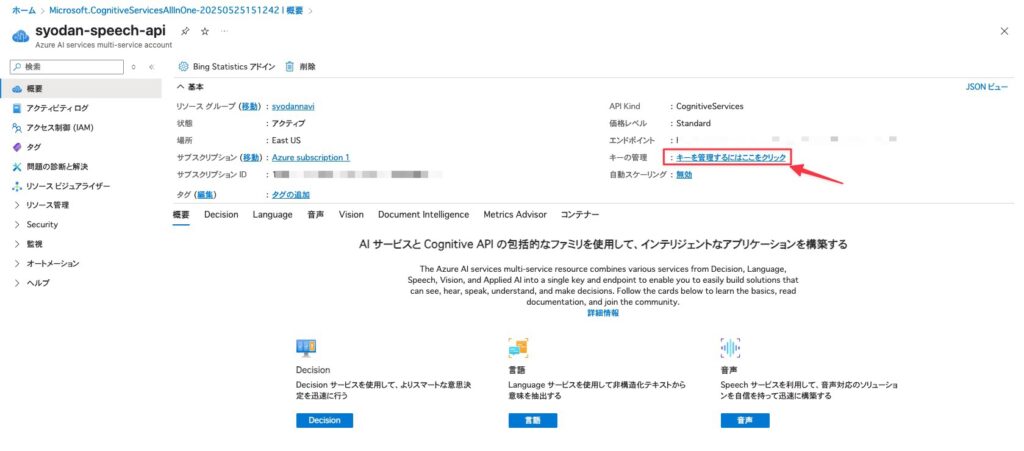This screenshot has height=451, width=1024.
Task: Open the 音声 tab
Action: pyautogui.click(x=315, y=214)
